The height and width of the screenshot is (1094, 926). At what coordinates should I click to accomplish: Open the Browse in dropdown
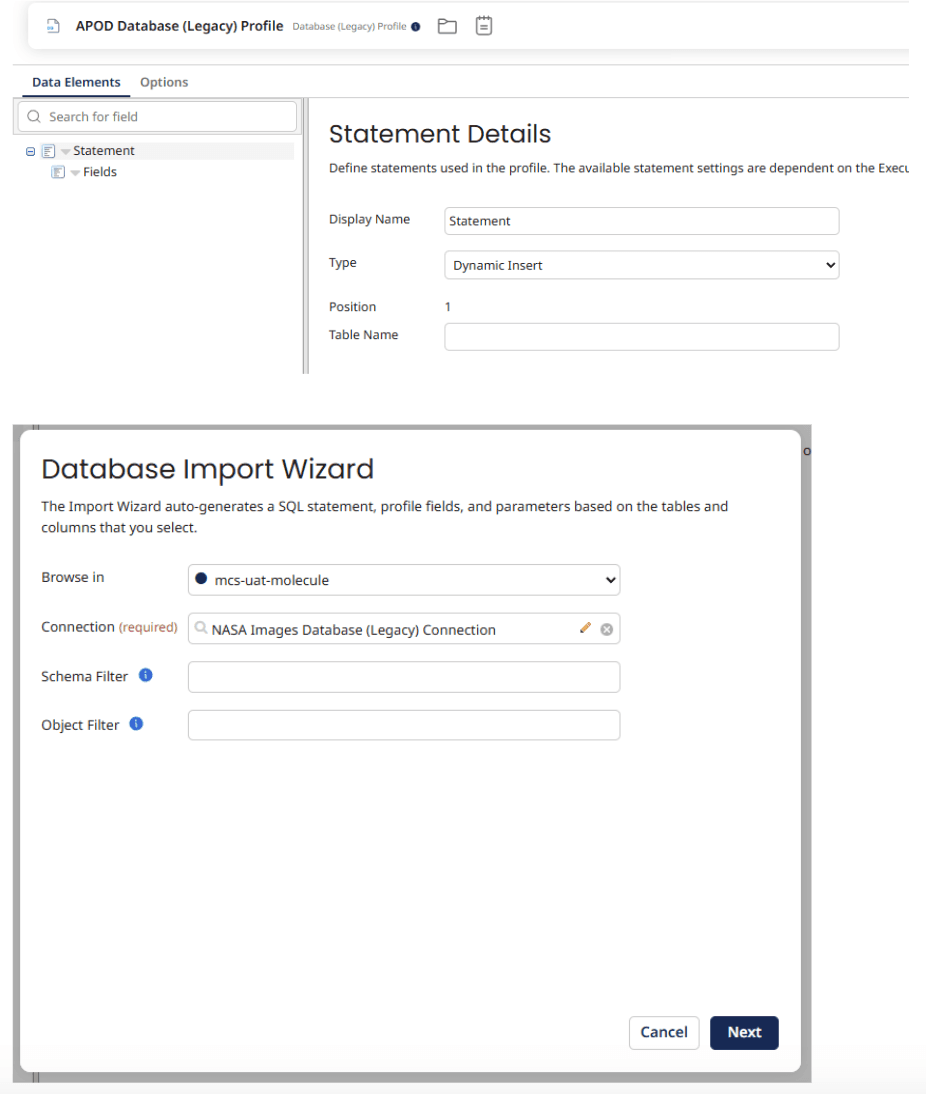pyautogui.click(x=404, y=580)
